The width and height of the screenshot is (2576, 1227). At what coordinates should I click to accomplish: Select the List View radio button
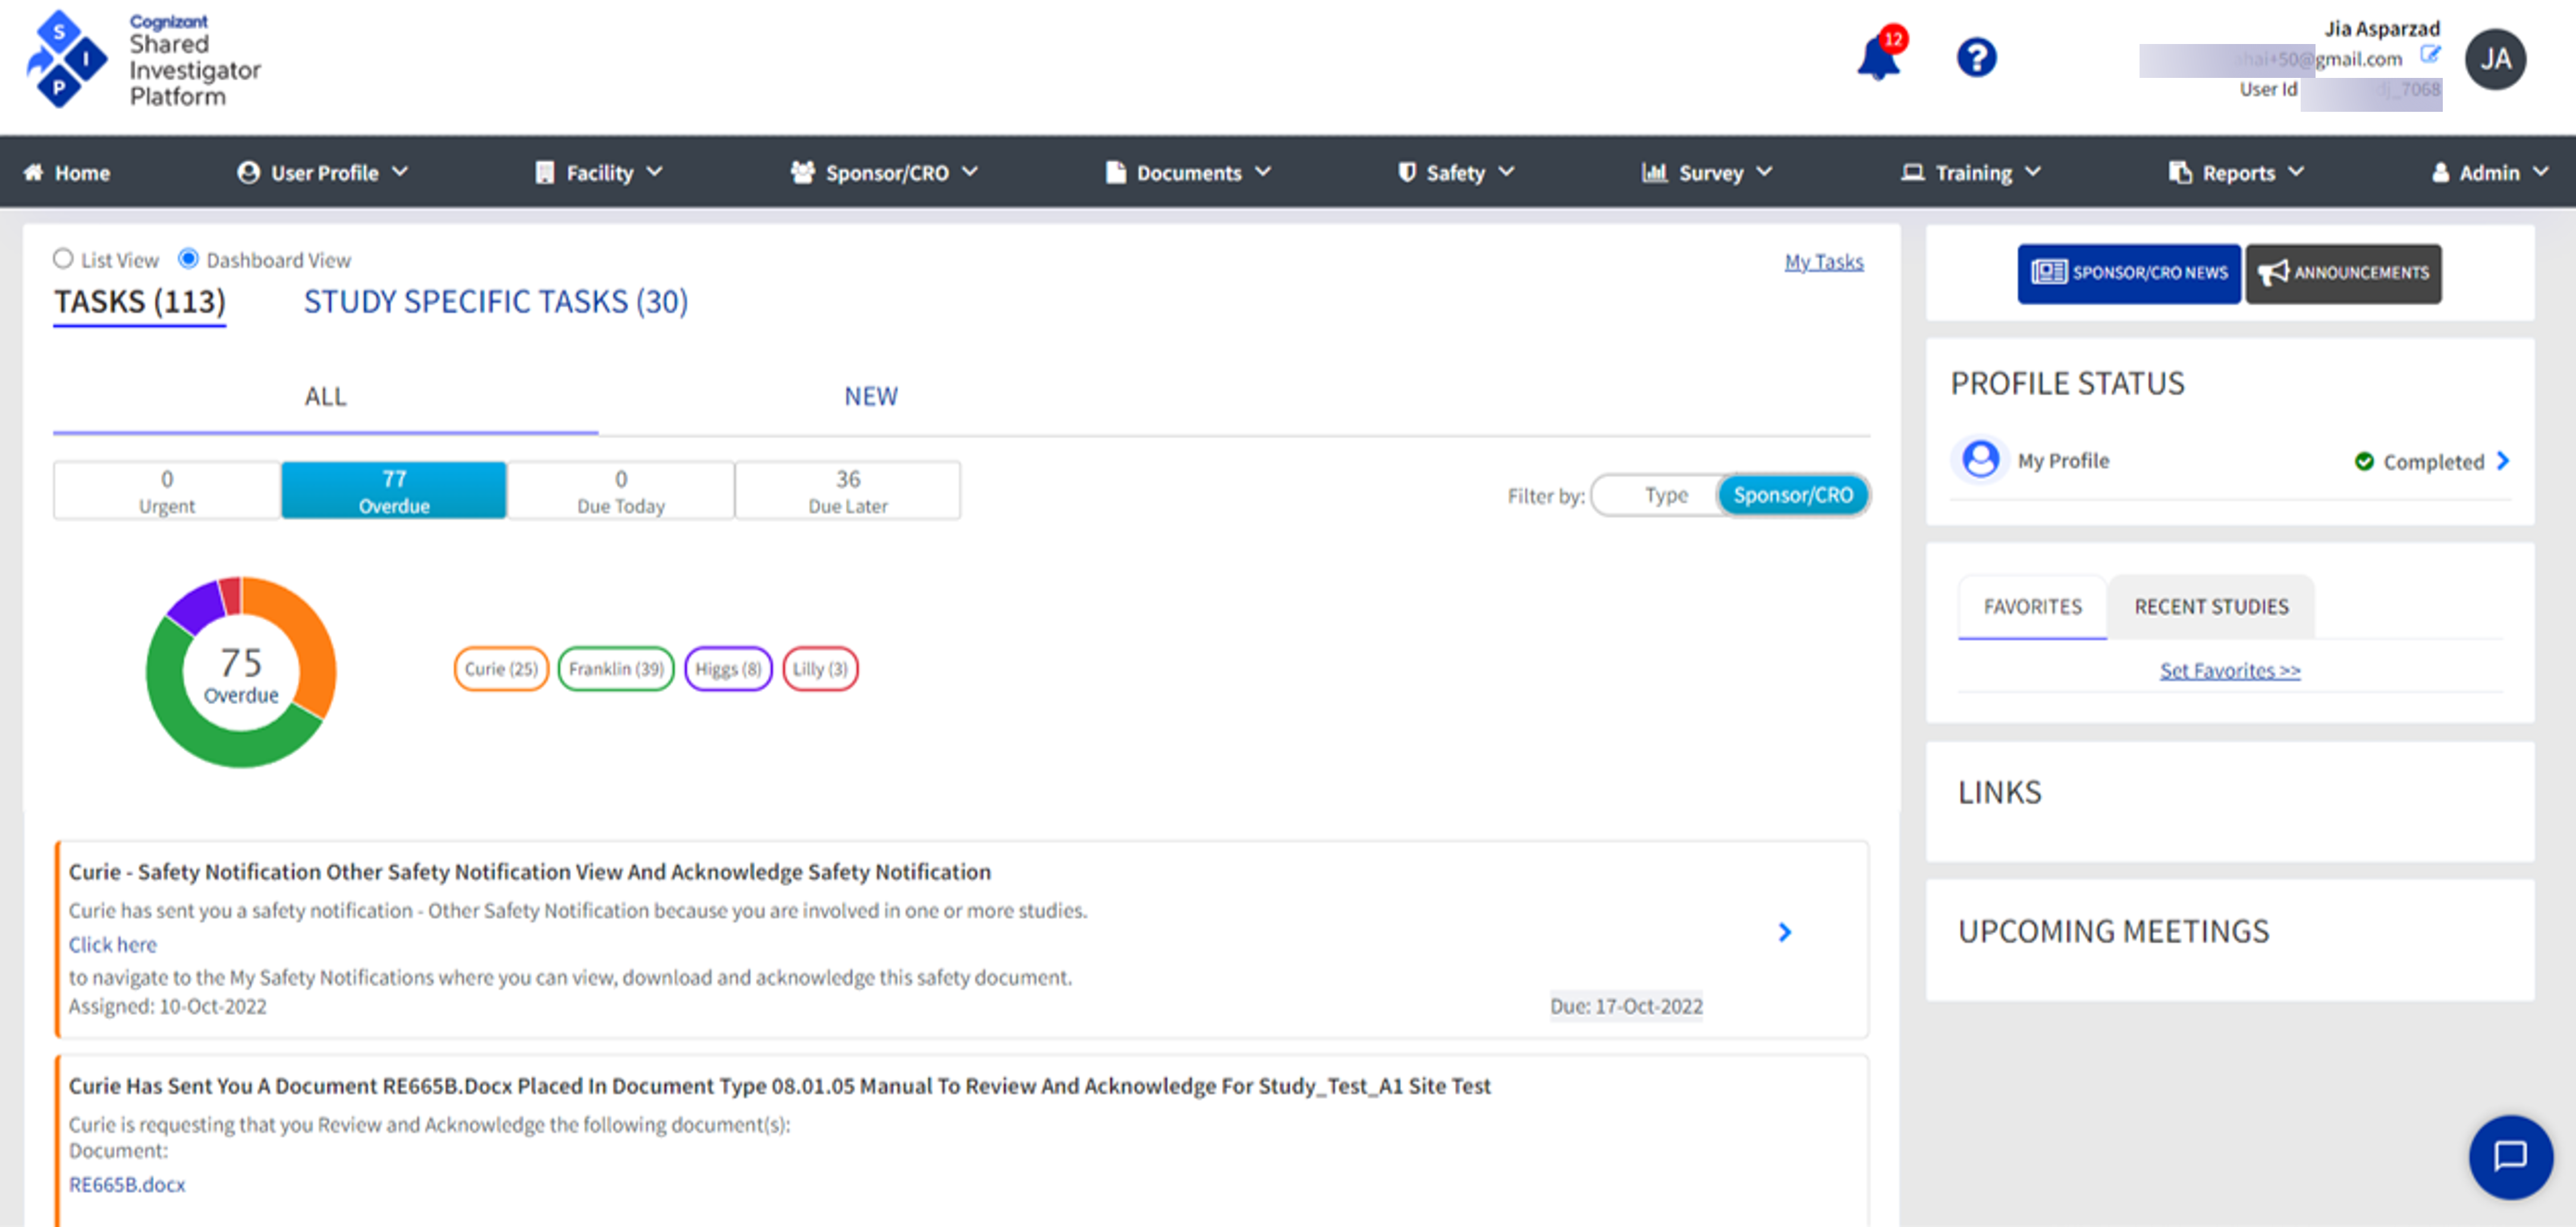coord(63,259)
